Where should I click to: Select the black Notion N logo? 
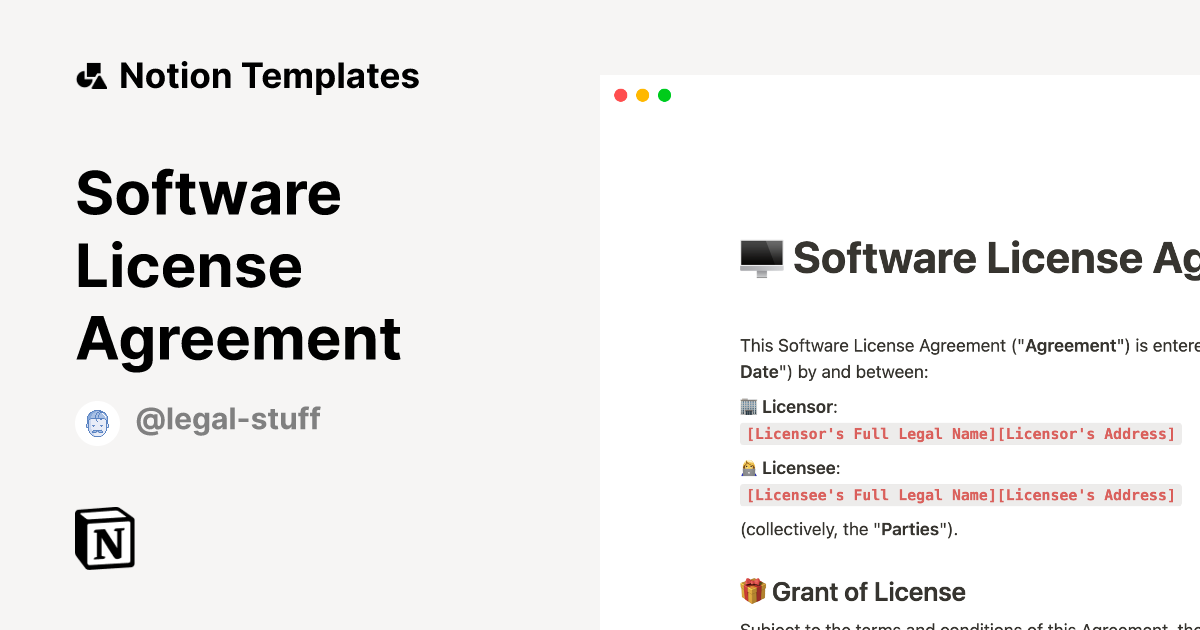104,538
